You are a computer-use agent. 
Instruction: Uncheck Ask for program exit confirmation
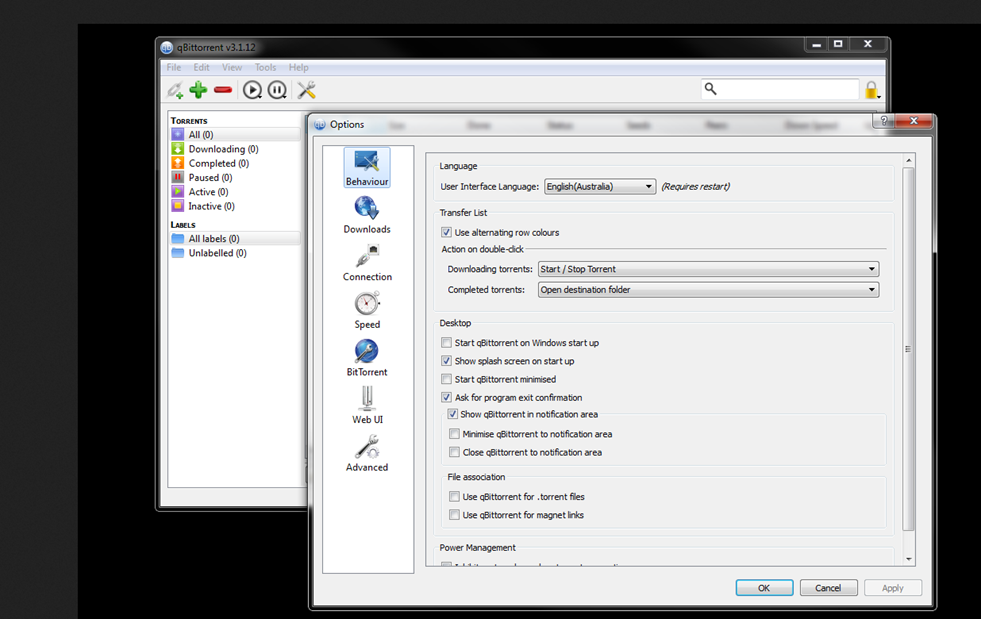coord(446,397)
